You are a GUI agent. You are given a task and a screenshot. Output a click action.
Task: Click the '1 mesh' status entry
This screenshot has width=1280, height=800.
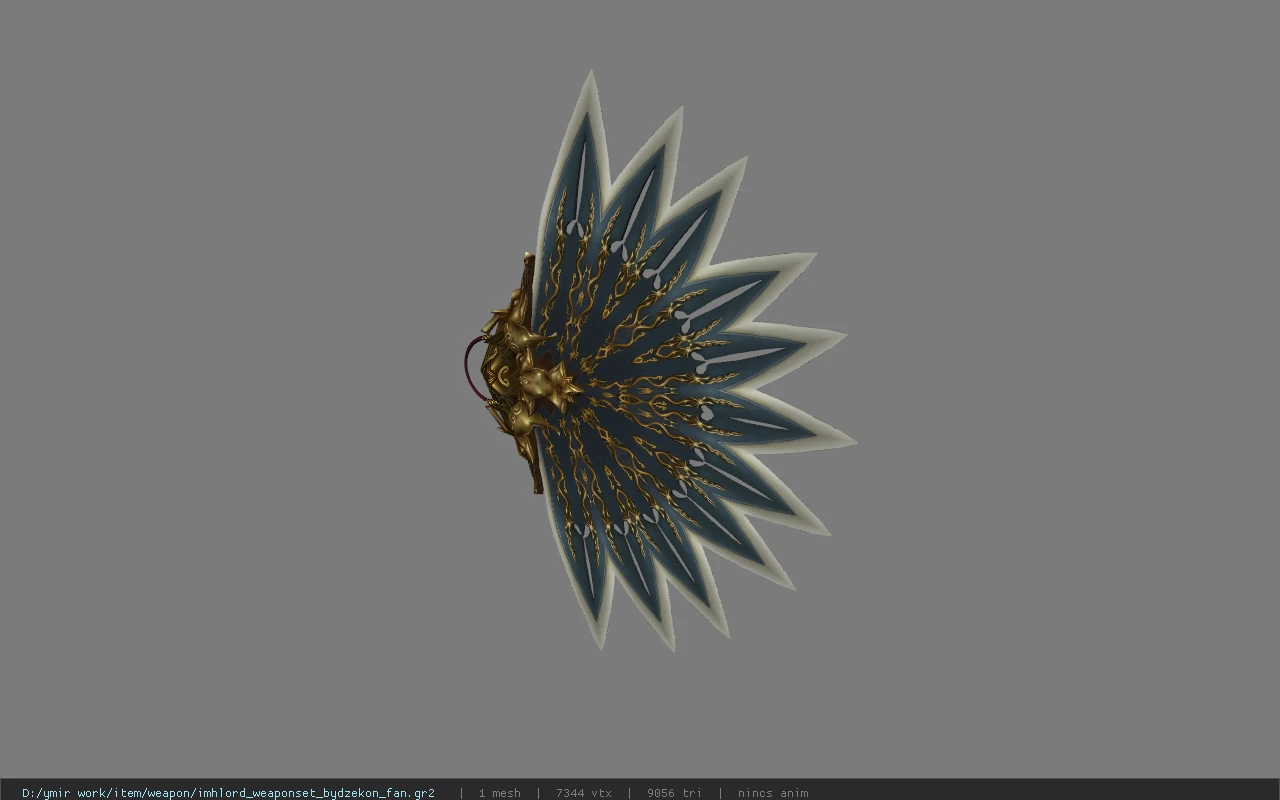point(499,793)
